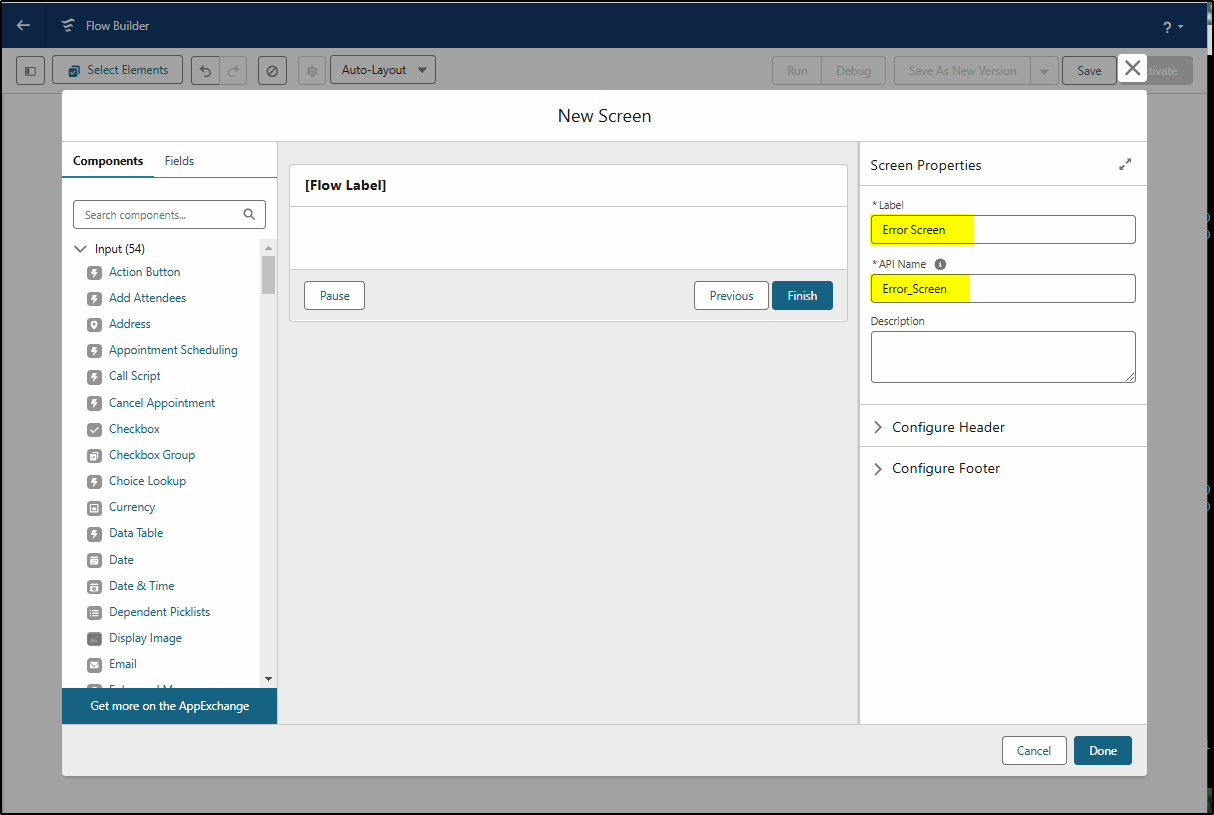Click Done to confirm the screen
This screenshot has height=815, width=1214.
[x=1102, y=750]
